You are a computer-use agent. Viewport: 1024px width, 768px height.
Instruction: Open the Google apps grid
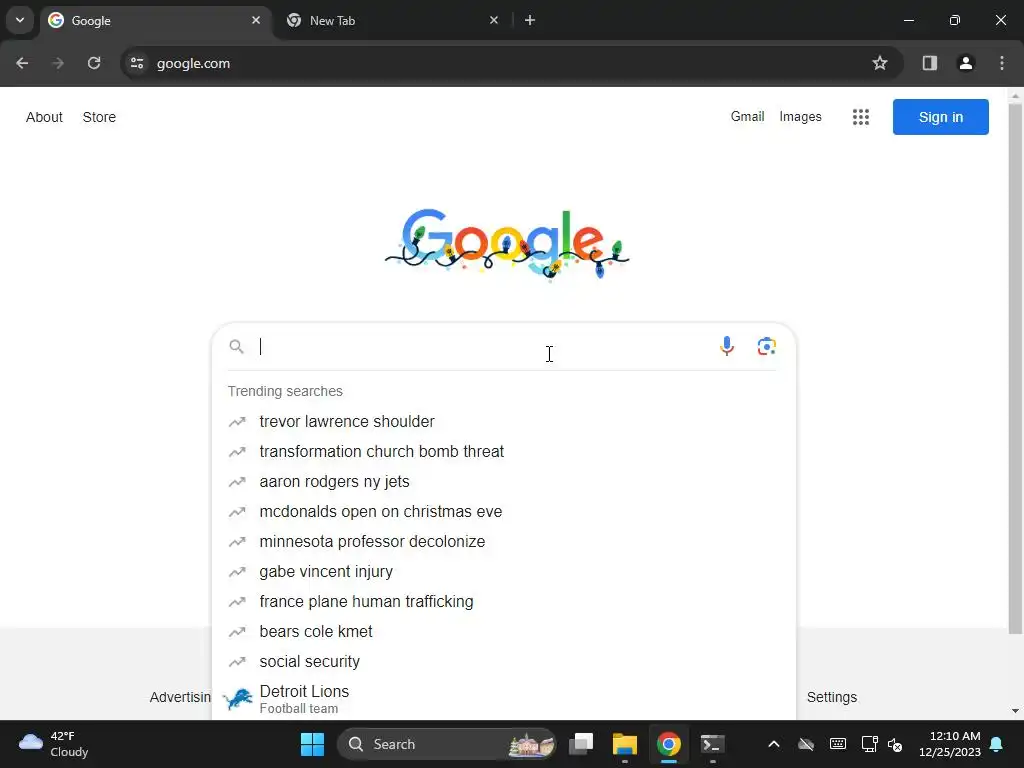pos(861,117)
